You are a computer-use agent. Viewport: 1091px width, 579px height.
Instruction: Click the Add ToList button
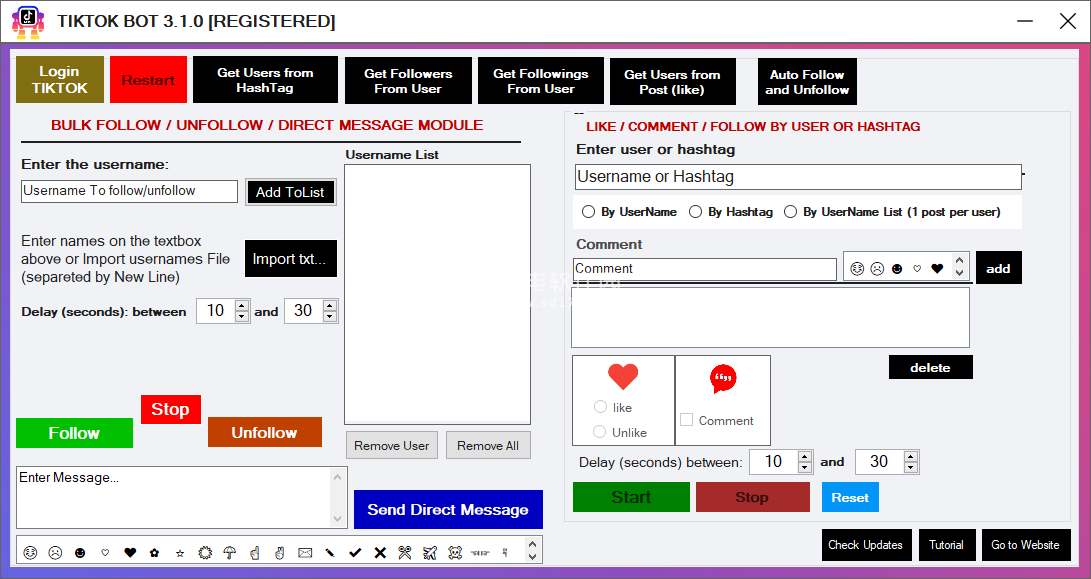(x=291, y=192)
